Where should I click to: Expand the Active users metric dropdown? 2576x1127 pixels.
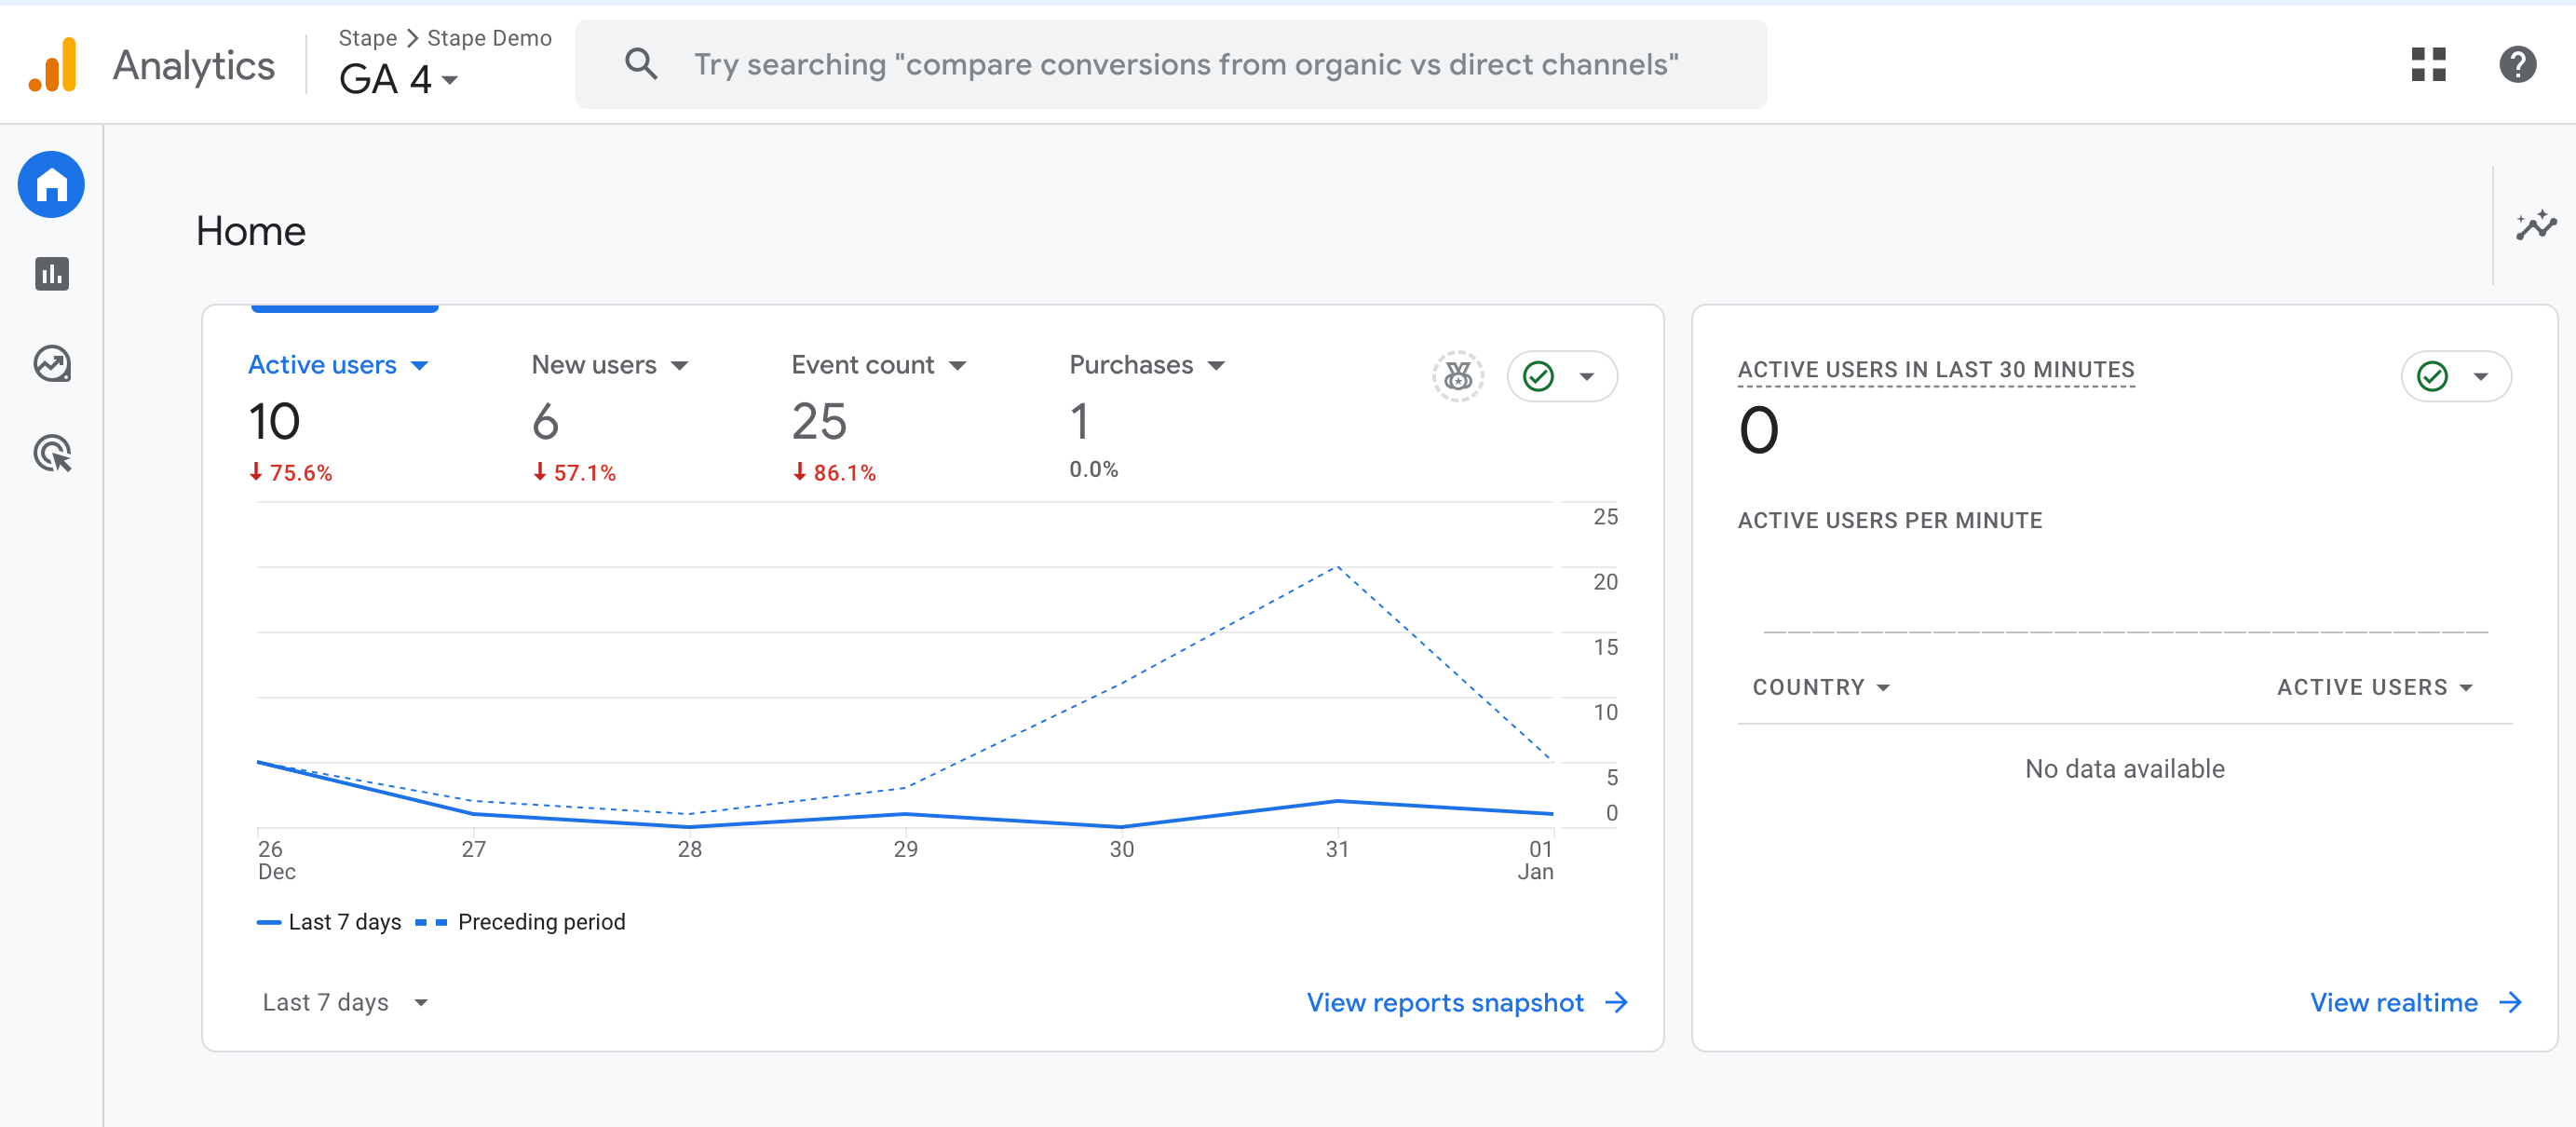[420, 366]
